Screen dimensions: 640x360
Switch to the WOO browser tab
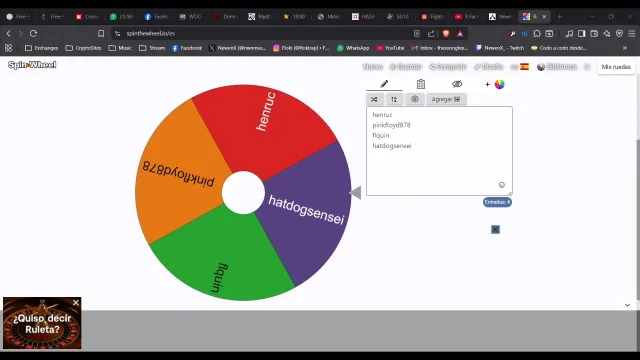[x=191, y=16]
